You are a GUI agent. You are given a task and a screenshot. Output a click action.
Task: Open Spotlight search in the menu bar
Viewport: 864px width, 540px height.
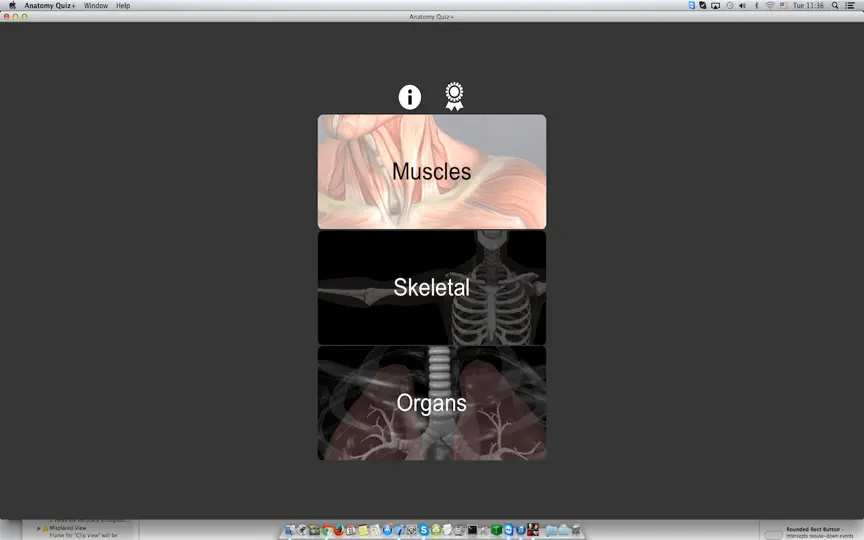tap(835, 6)
